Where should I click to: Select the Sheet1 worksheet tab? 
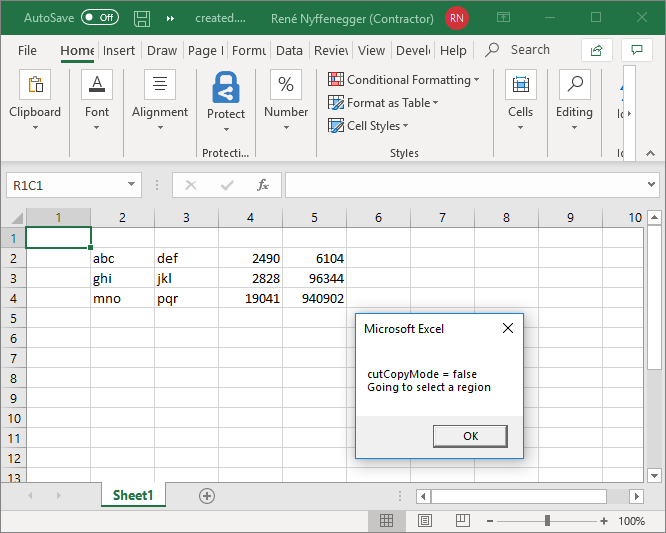pos(132,495)
